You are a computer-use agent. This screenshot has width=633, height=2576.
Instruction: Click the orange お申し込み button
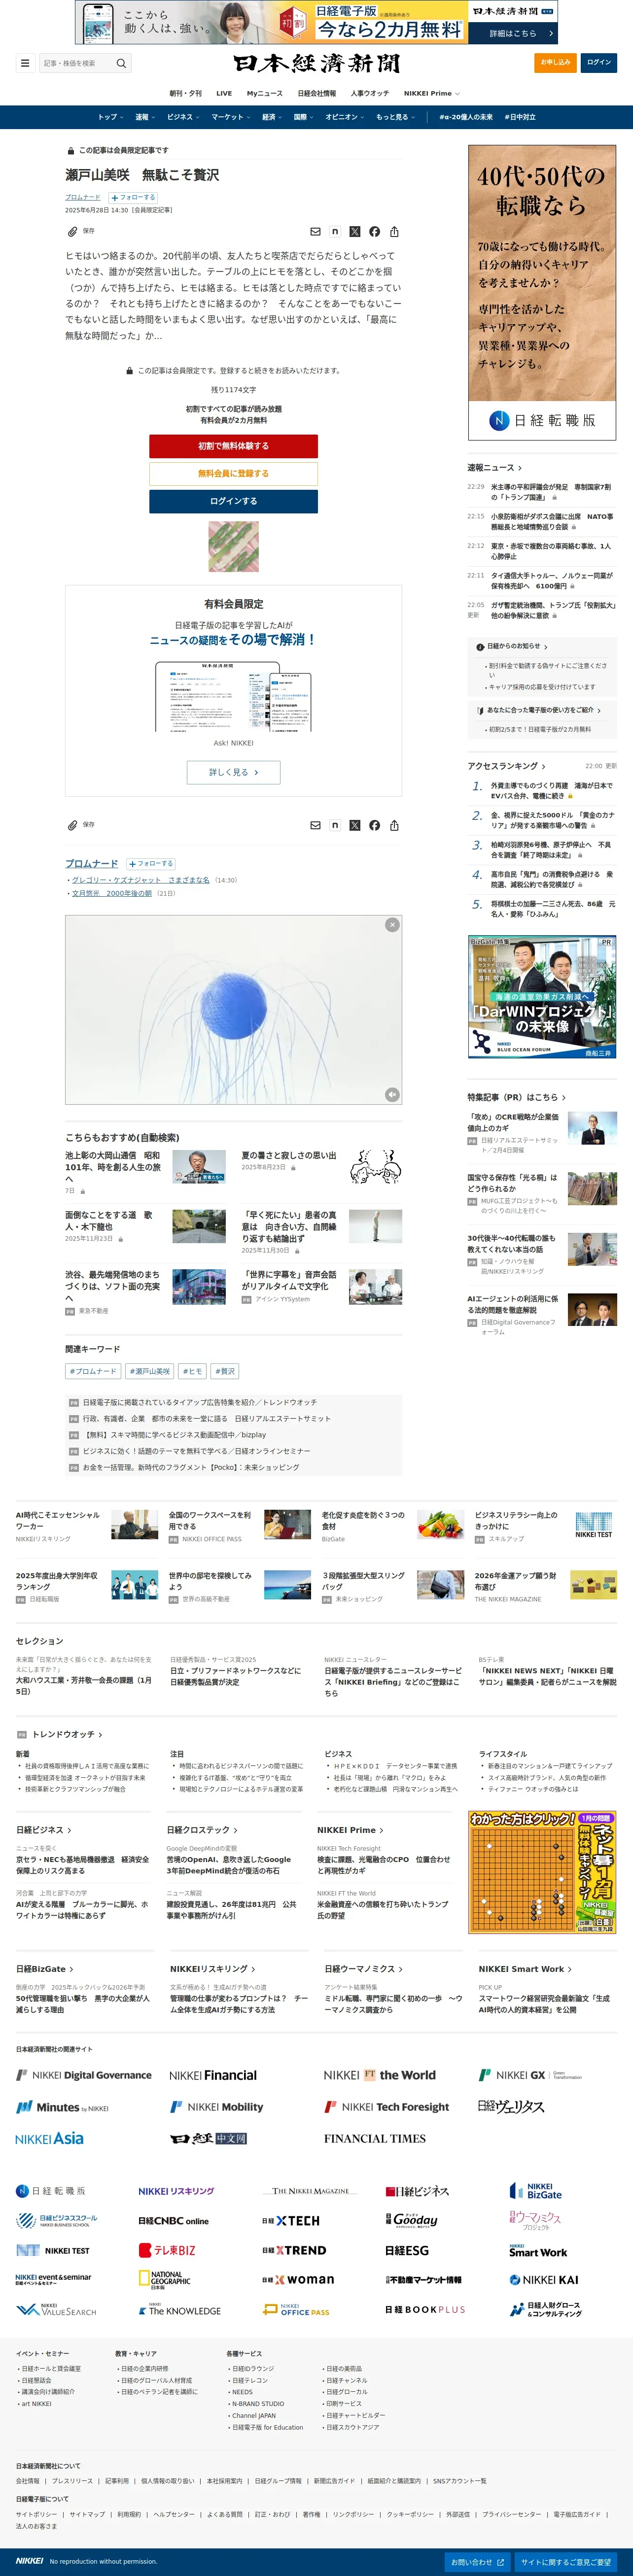click(555, 62)
